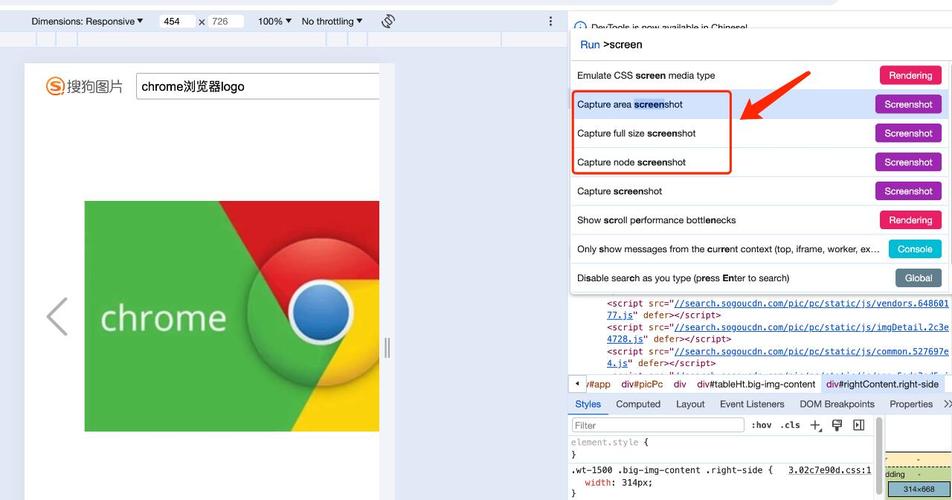Viewport: 952px width, 500px height.
Task: Select the Capture node screenshot command
Action: 631,162
